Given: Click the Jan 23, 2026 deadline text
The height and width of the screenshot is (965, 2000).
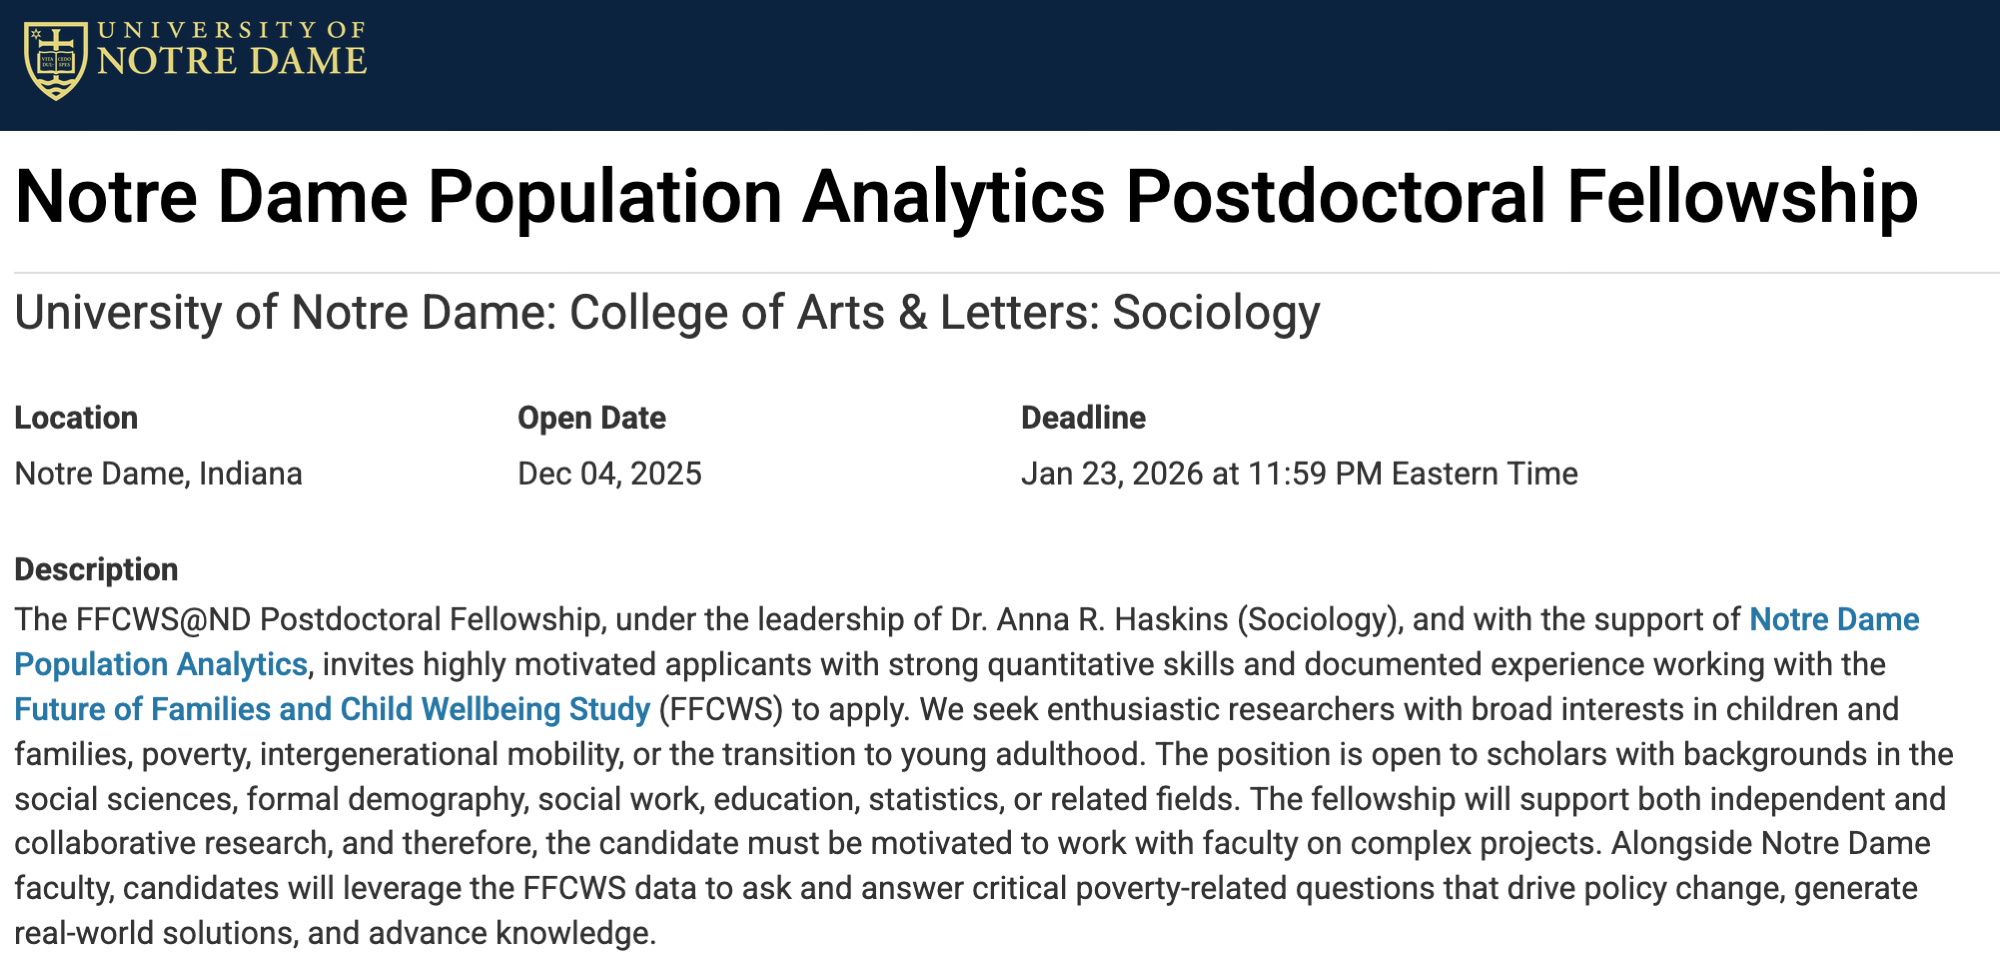Looking at the screenshot, I should click(1298, 474).
